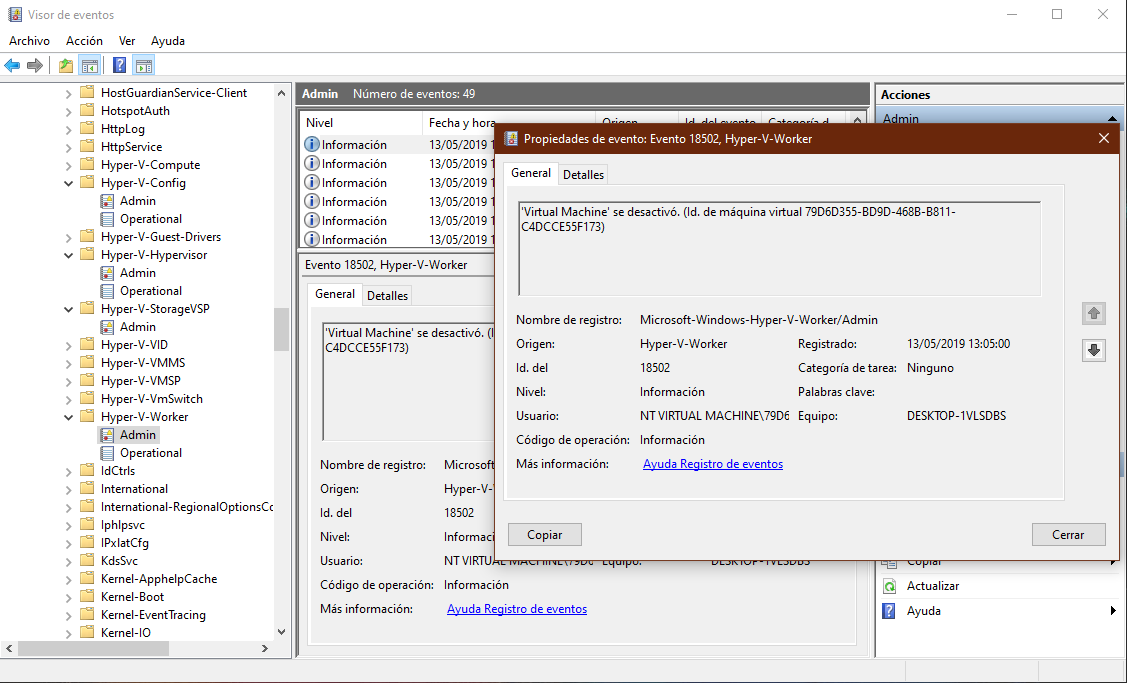1127x683 pixels.
Task: Expand the Hyper-V-Guest-Drivers tree node
Action: point(68,237)
